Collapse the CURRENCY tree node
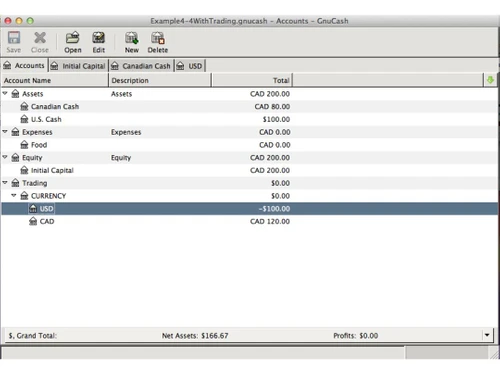The width and height of the screenshot is (500, 375). coord(14,195)
